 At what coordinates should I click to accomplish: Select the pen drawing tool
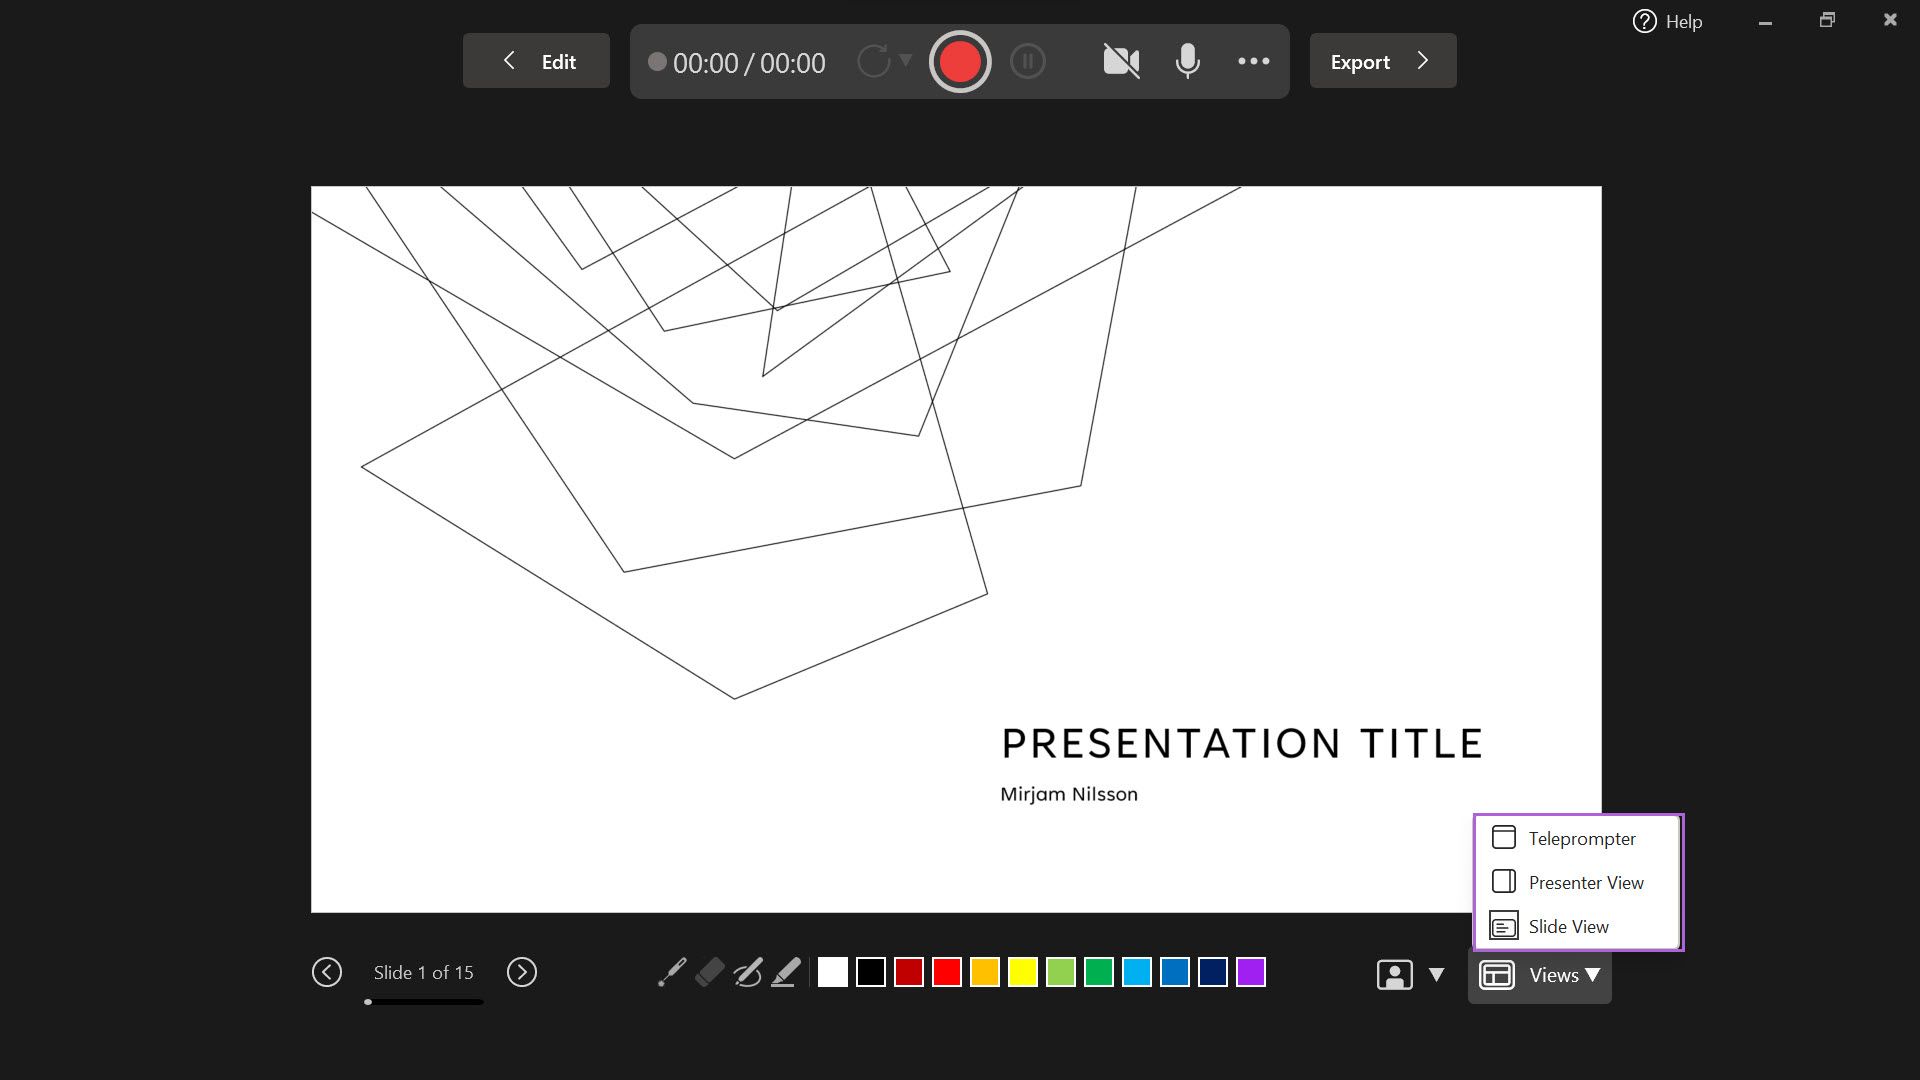748,972
